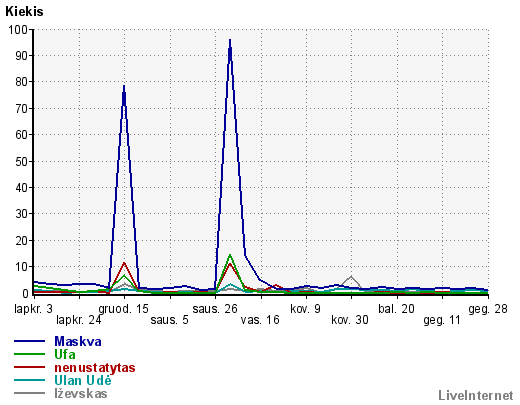
Task: Click the tallest blue peak near 96
Action: click(x=230, y=41)
